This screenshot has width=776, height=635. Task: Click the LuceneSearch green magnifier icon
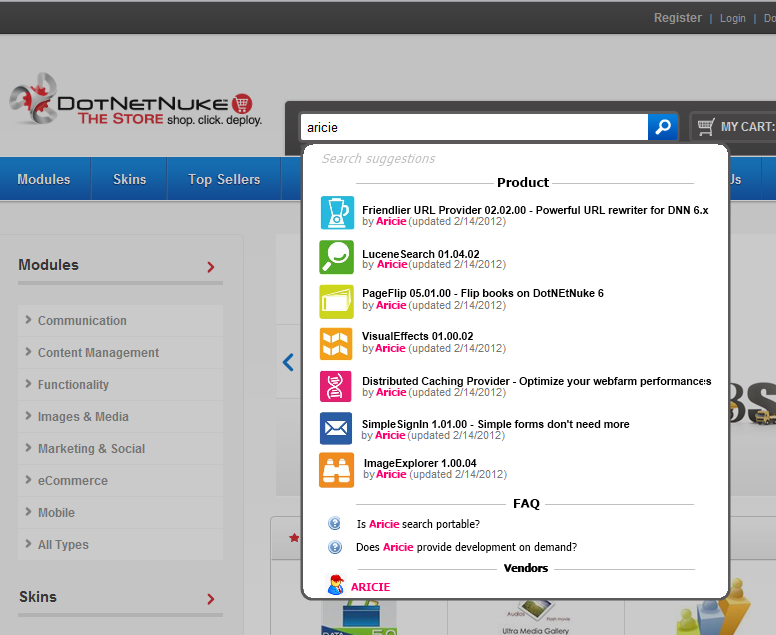337,257
